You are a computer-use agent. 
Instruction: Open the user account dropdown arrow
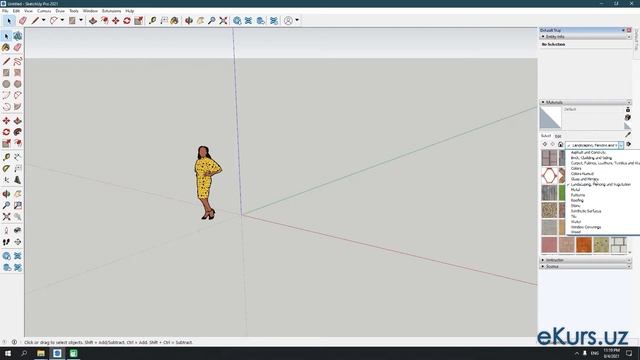click(297, 20)
